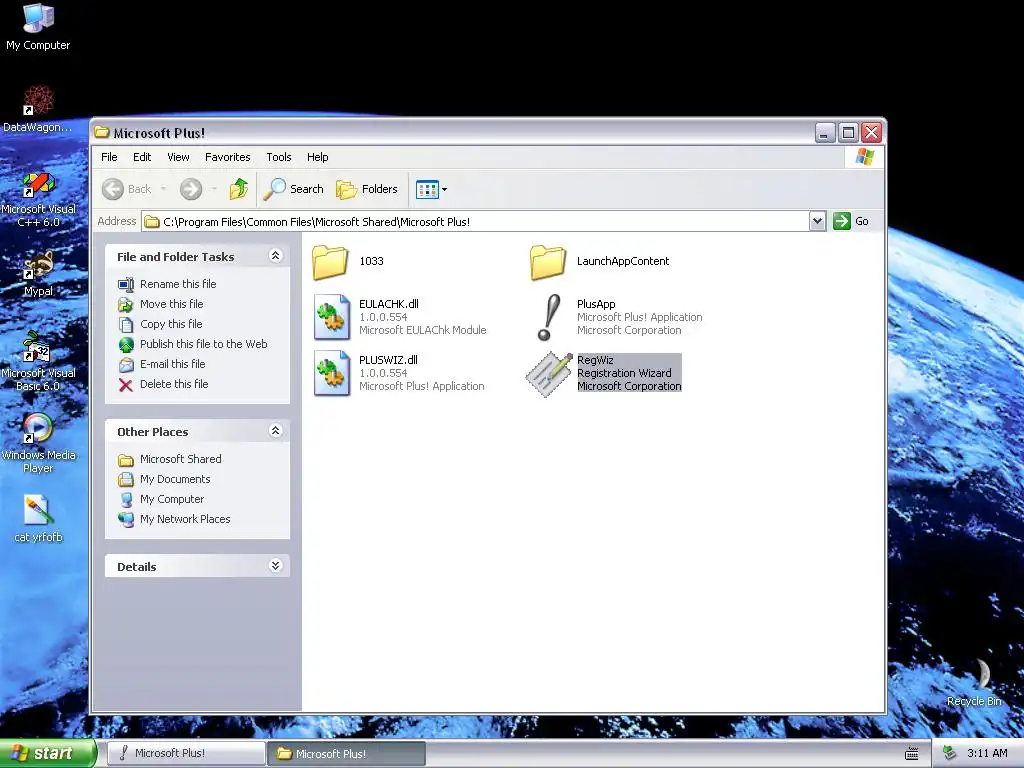
Task: Click Publish this file to the Web
Action: tap(203, 344)
